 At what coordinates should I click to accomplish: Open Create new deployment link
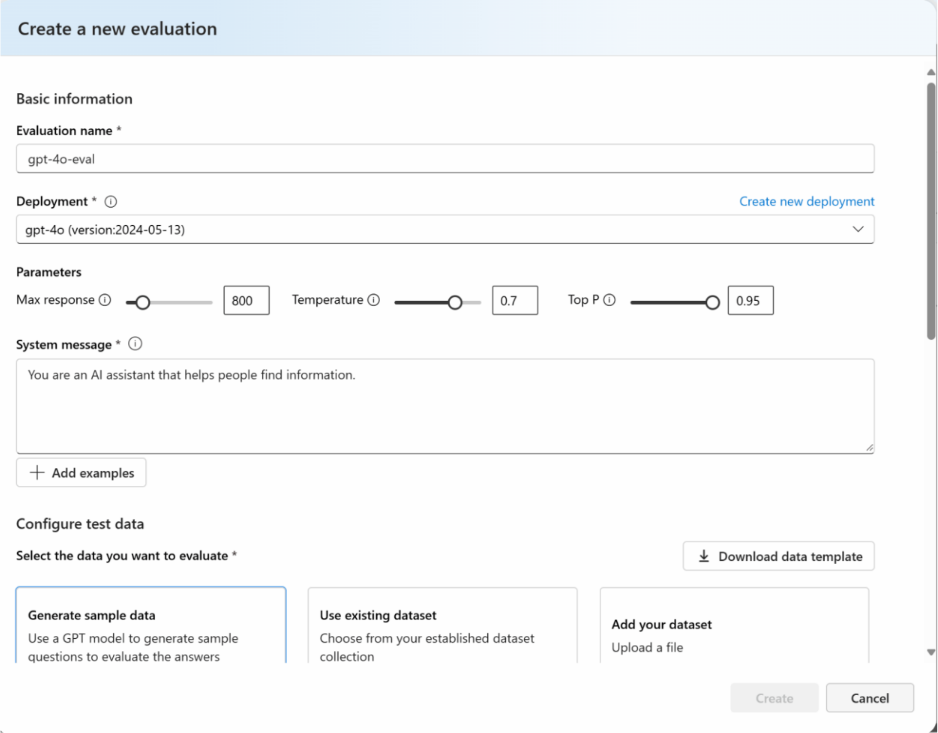click(806, 201)
